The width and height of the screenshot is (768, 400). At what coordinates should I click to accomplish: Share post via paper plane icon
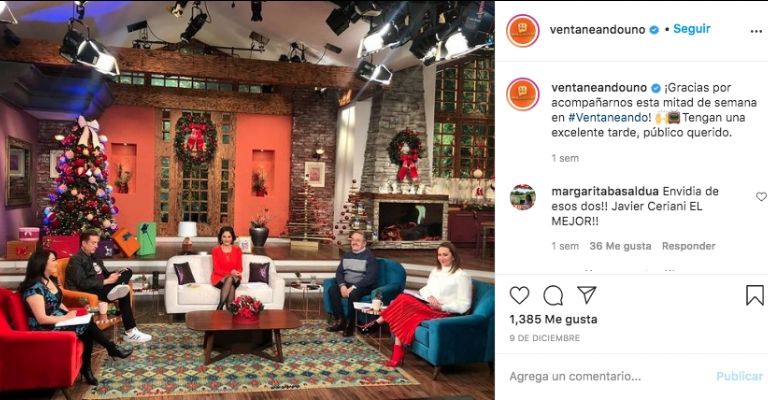tap(586, 295)
